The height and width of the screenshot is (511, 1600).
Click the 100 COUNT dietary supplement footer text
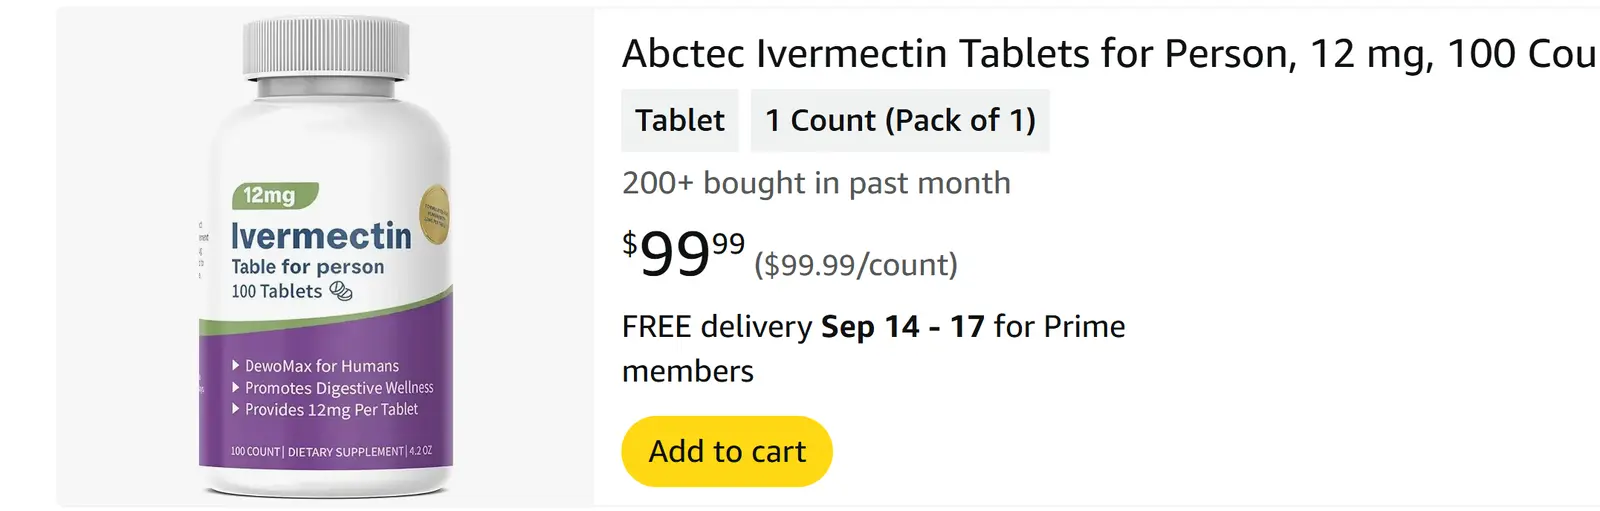pos(331,452)
